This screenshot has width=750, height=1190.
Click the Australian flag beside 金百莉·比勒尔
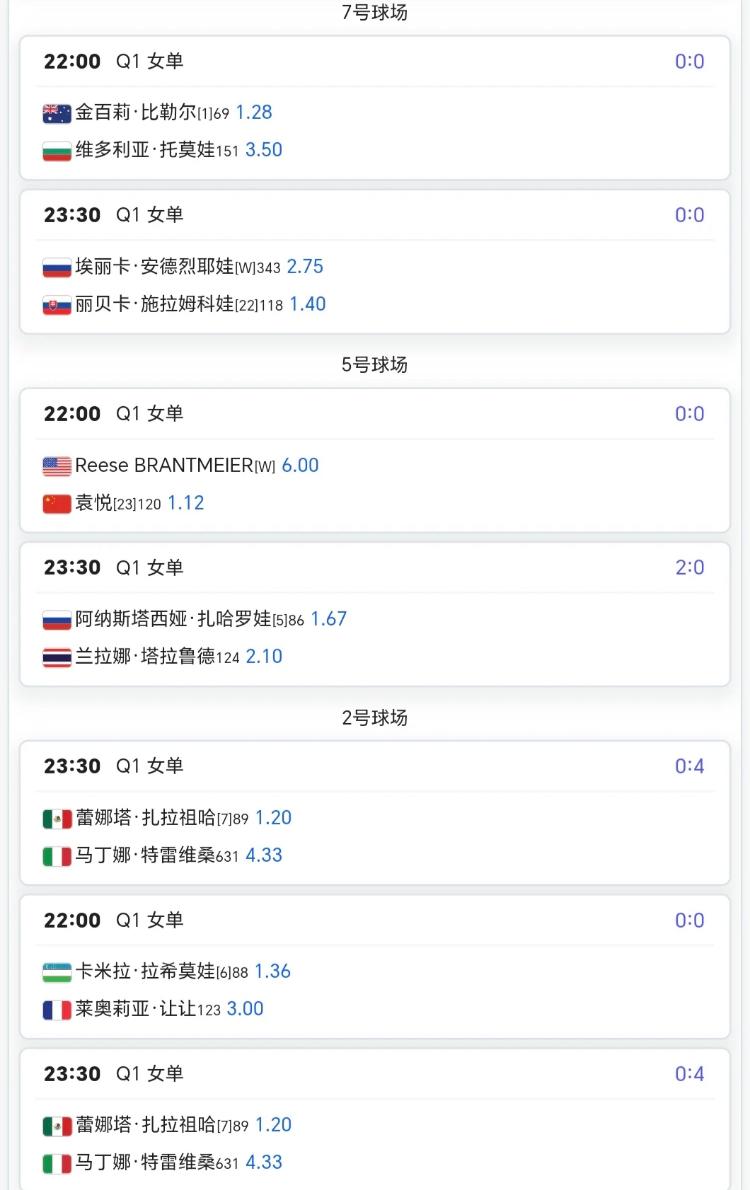coord(57,114)
